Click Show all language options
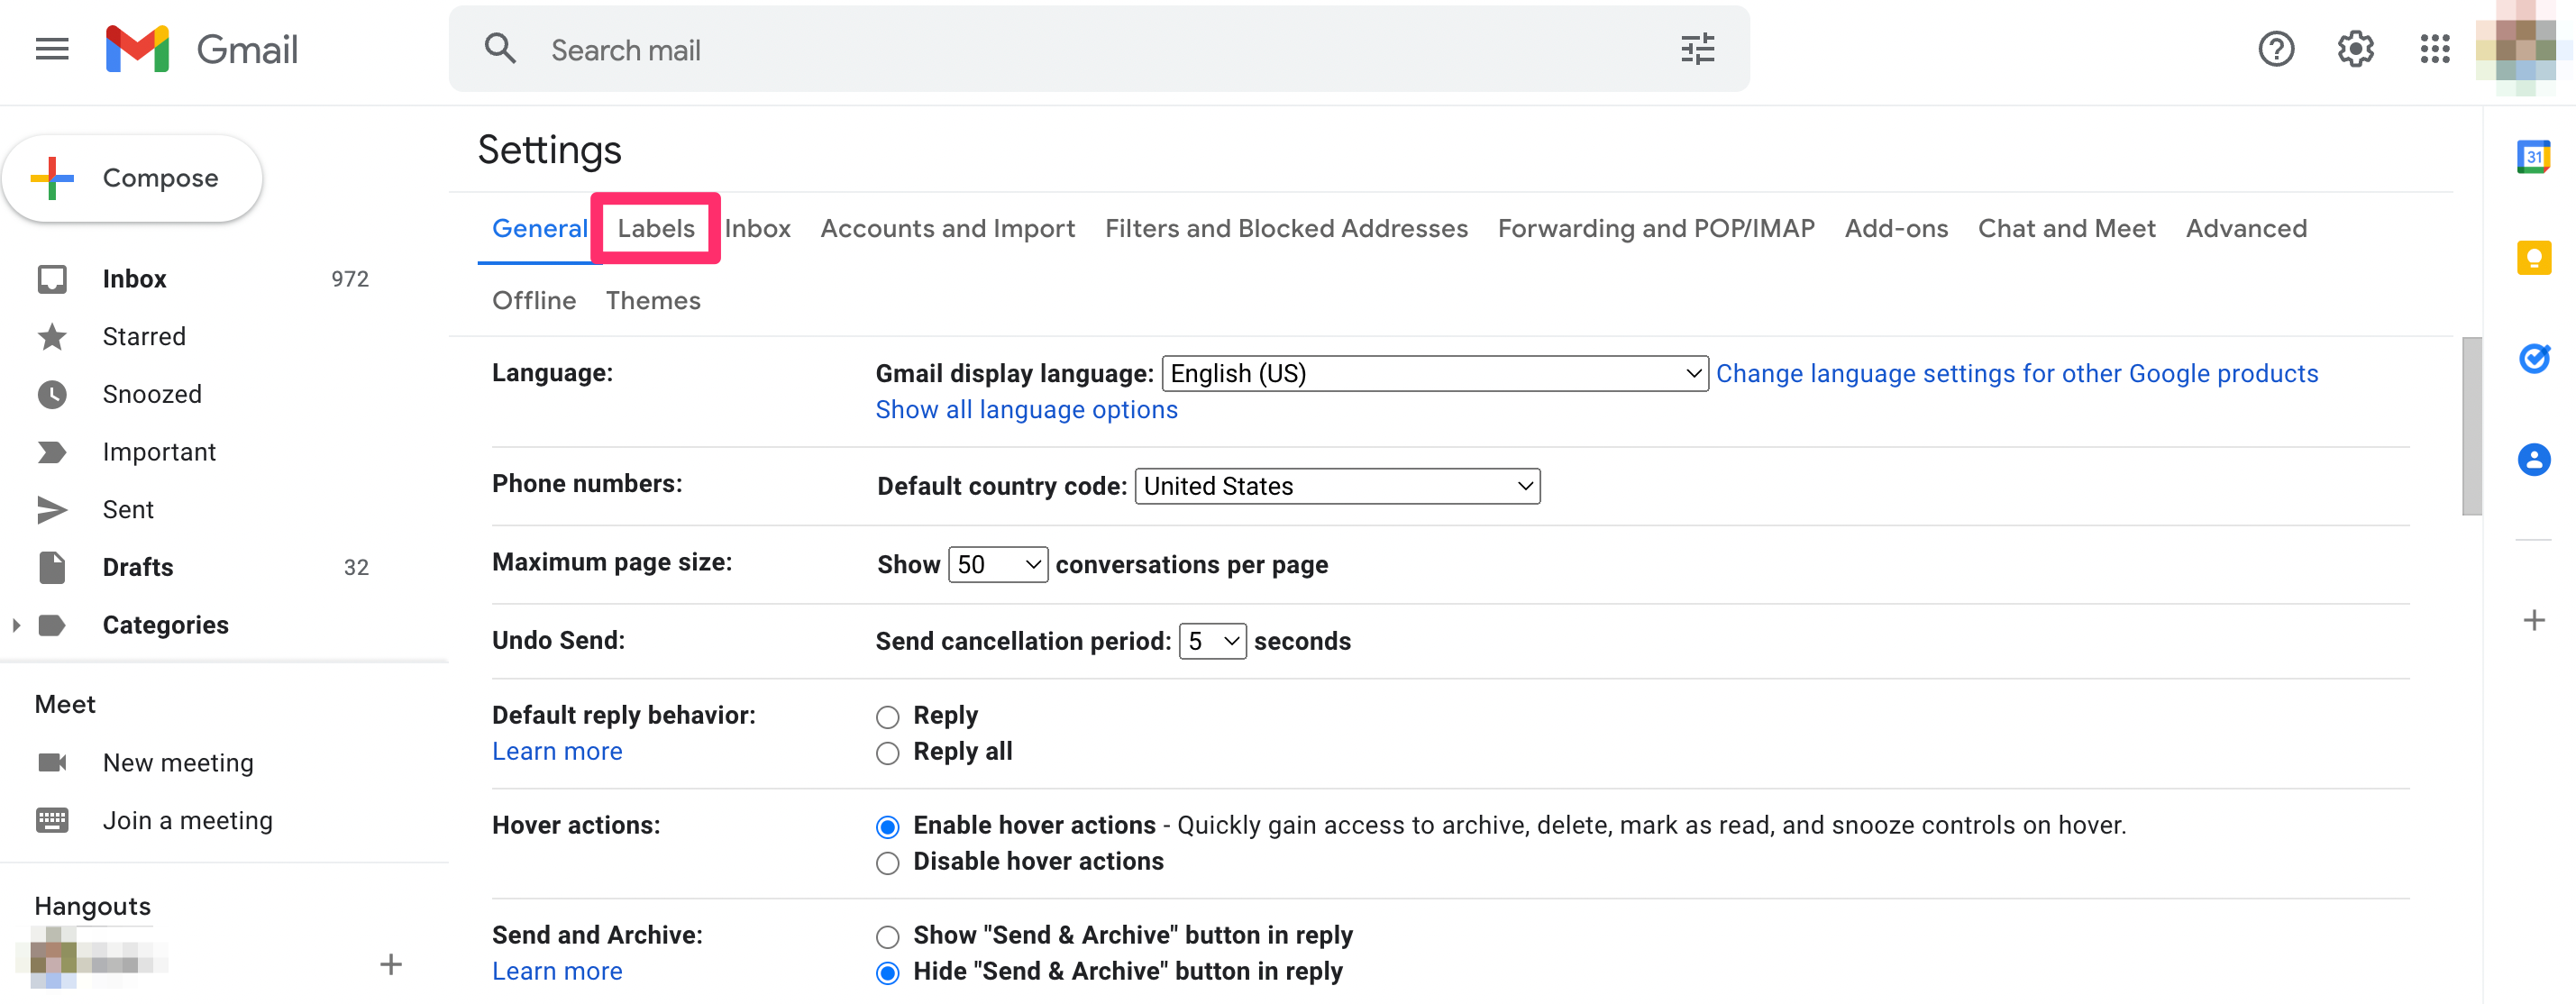Viewport: 2576px width, 1004px height. tap(1026, 409)
